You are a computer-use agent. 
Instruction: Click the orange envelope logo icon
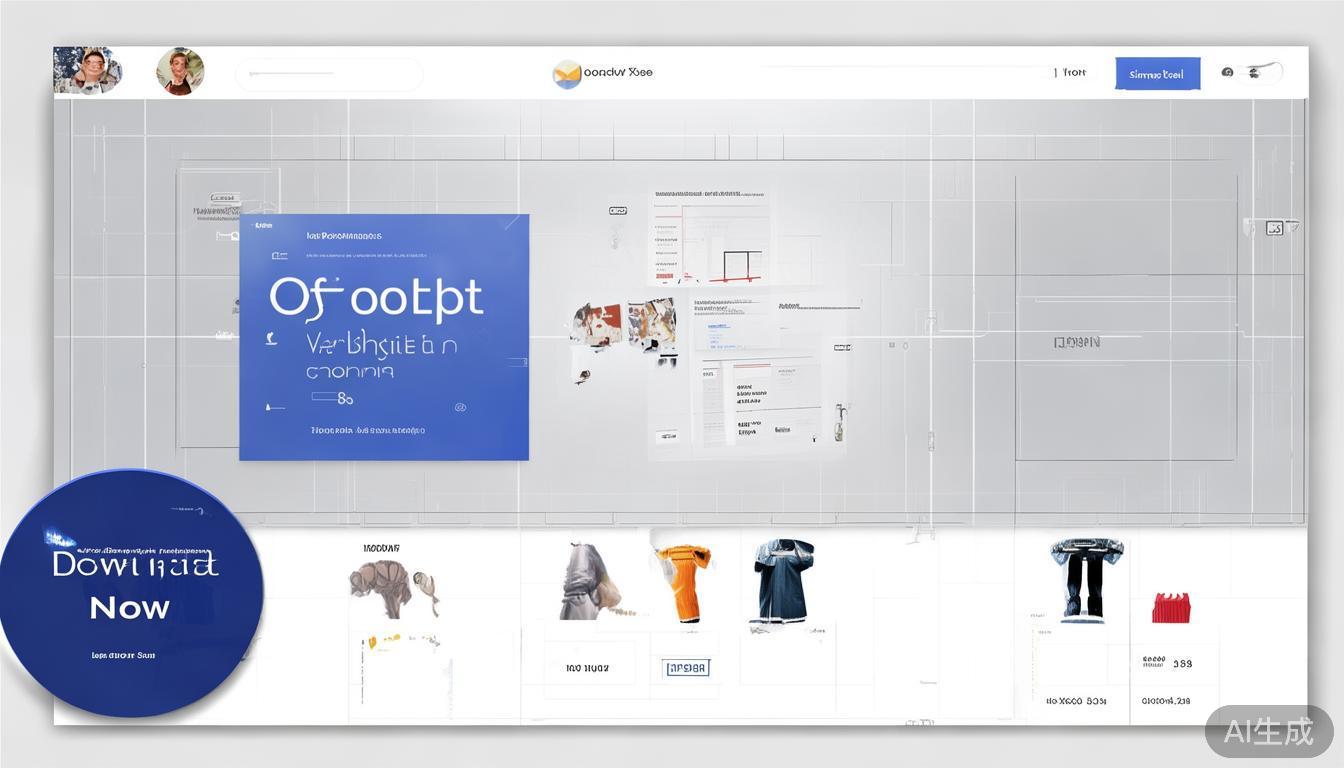567,74
